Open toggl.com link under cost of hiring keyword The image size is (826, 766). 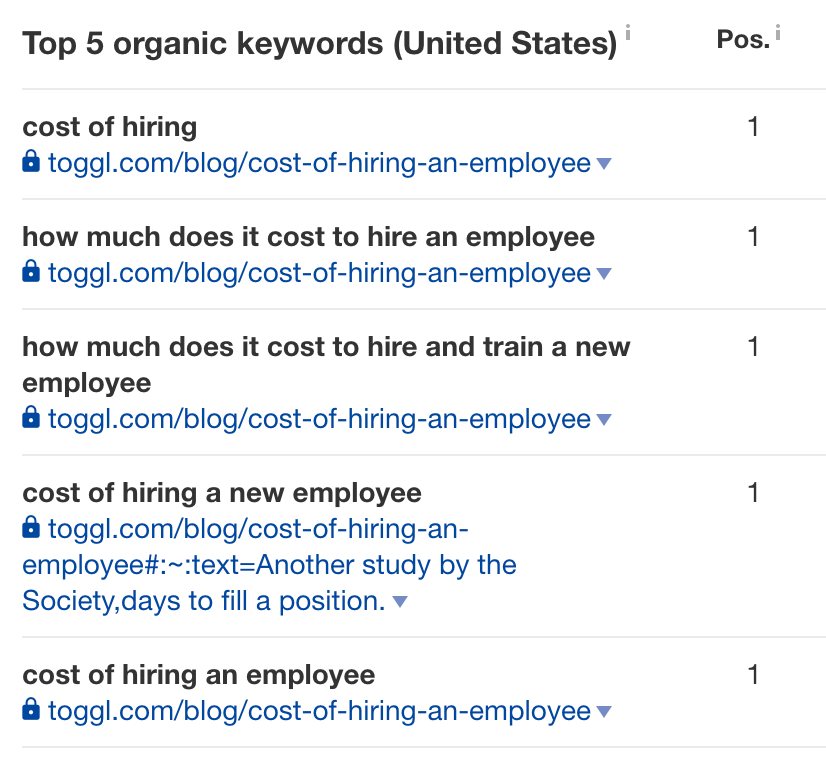319,163
